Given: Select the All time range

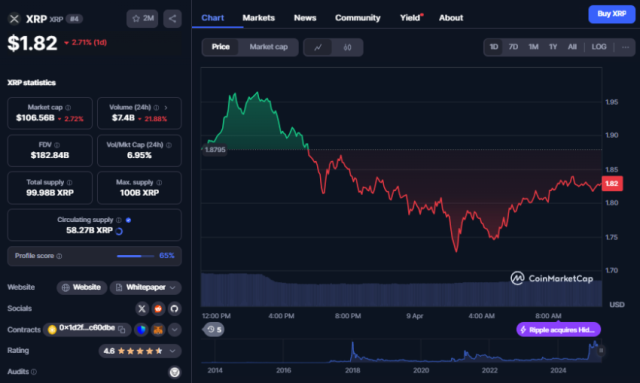Looking at the screenshot, I should [572, 47].
